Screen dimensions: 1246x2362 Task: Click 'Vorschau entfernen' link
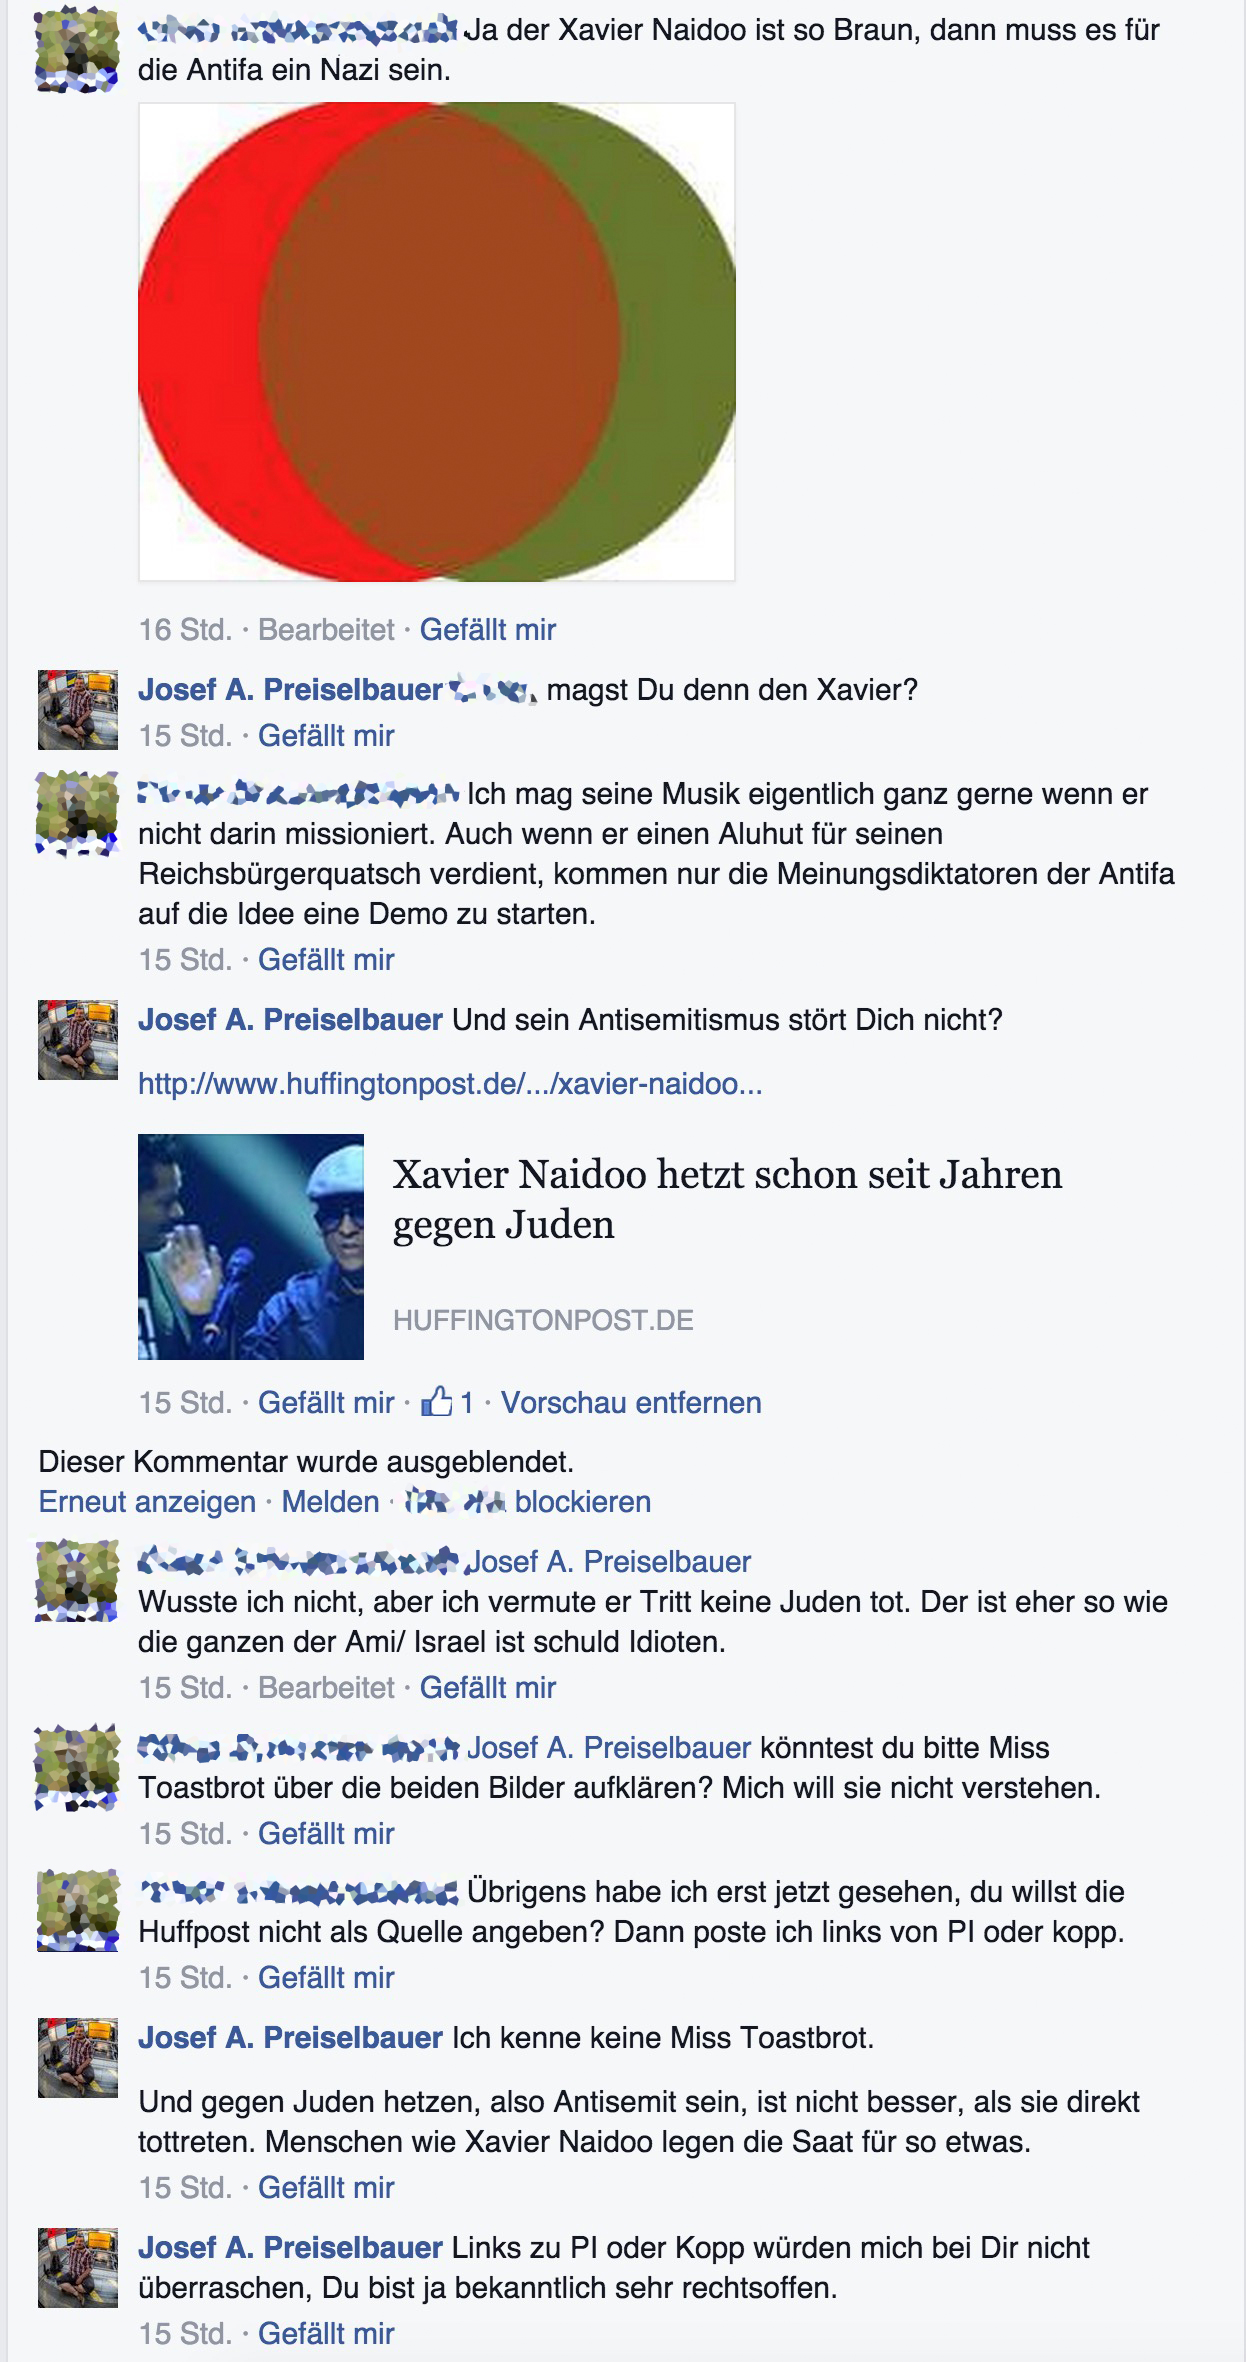point(631,1402)
